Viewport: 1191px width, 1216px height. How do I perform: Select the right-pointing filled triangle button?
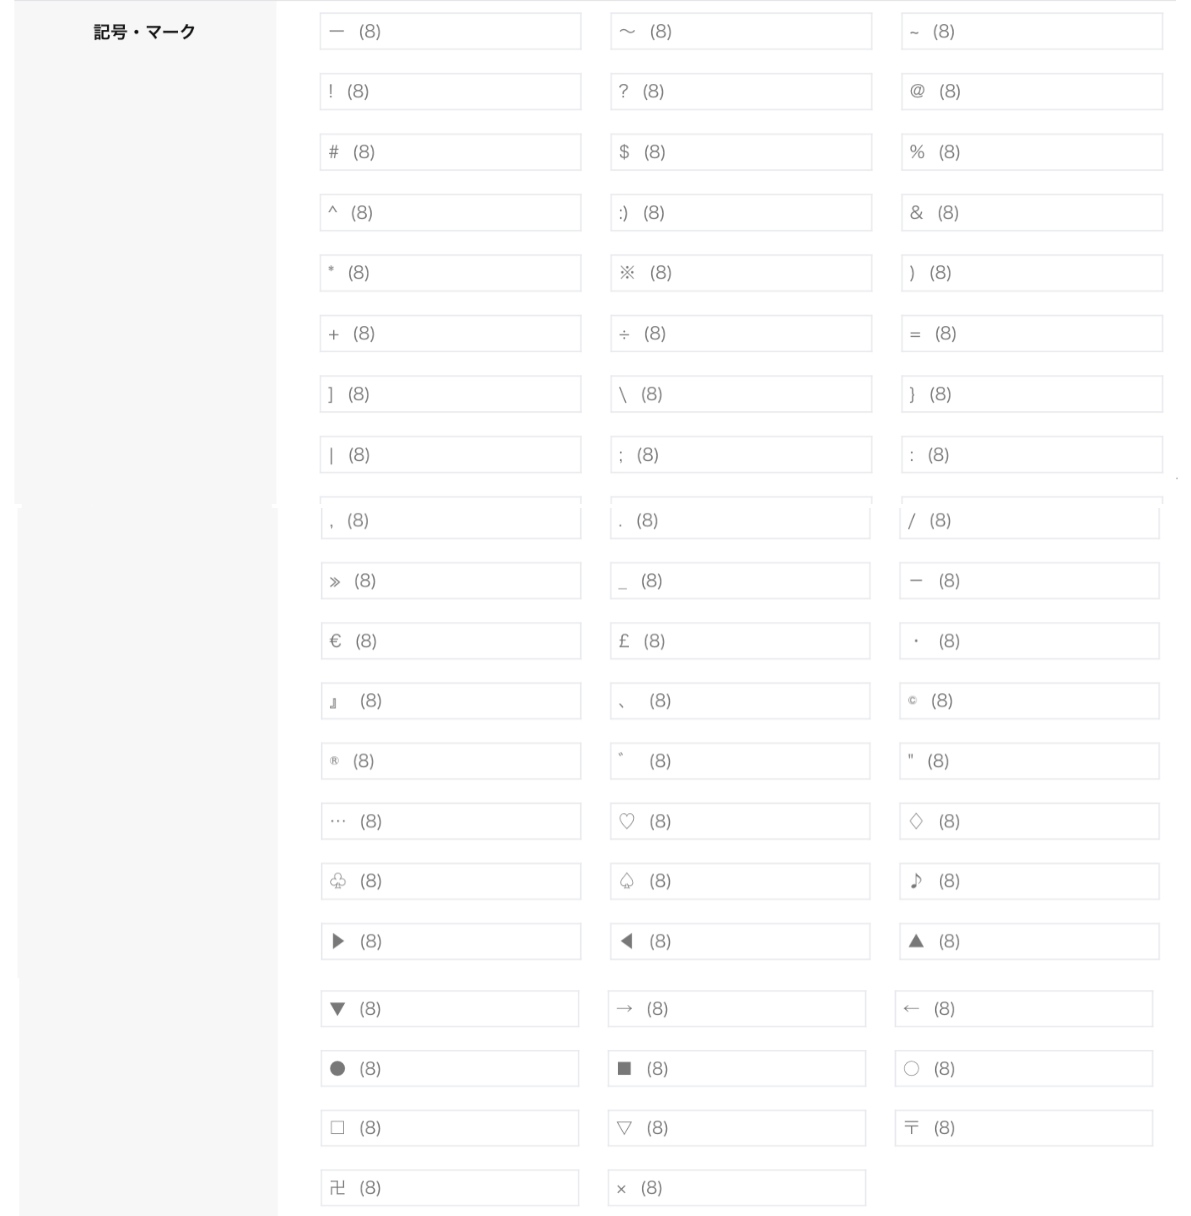450,941
